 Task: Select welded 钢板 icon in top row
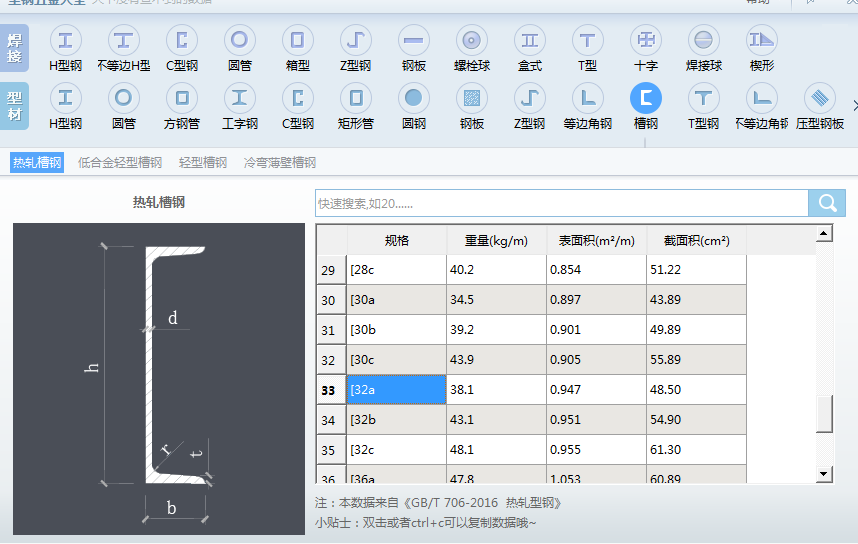(414, 40)
